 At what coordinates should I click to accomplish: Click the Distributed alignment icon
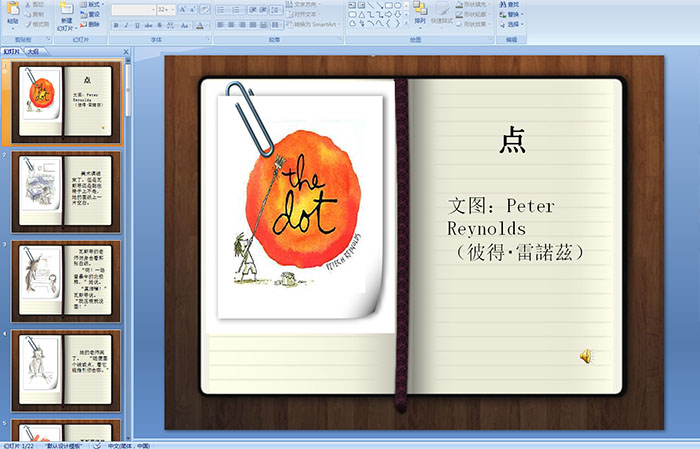263,25
